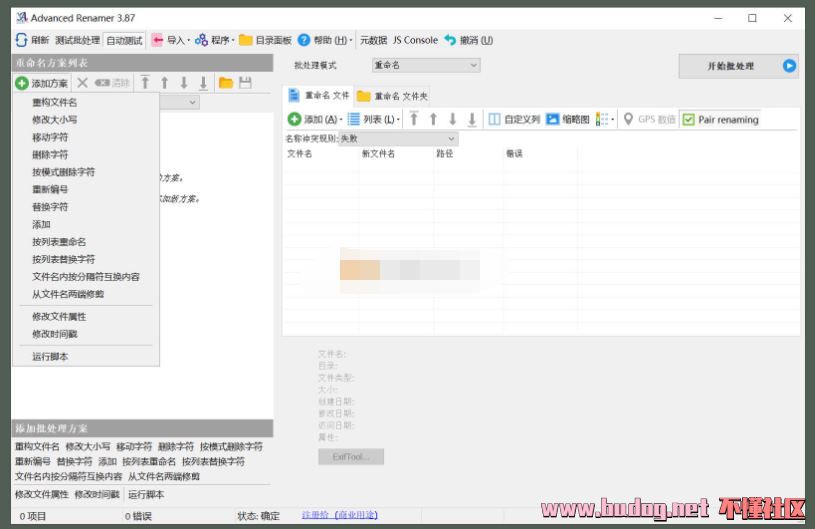Click the 开始批处理 button

731,66
